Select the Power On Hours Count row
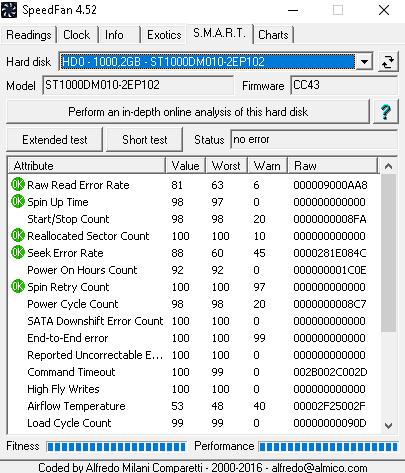The height and width of the screenshot is (473, 405). tap(193, 270)
